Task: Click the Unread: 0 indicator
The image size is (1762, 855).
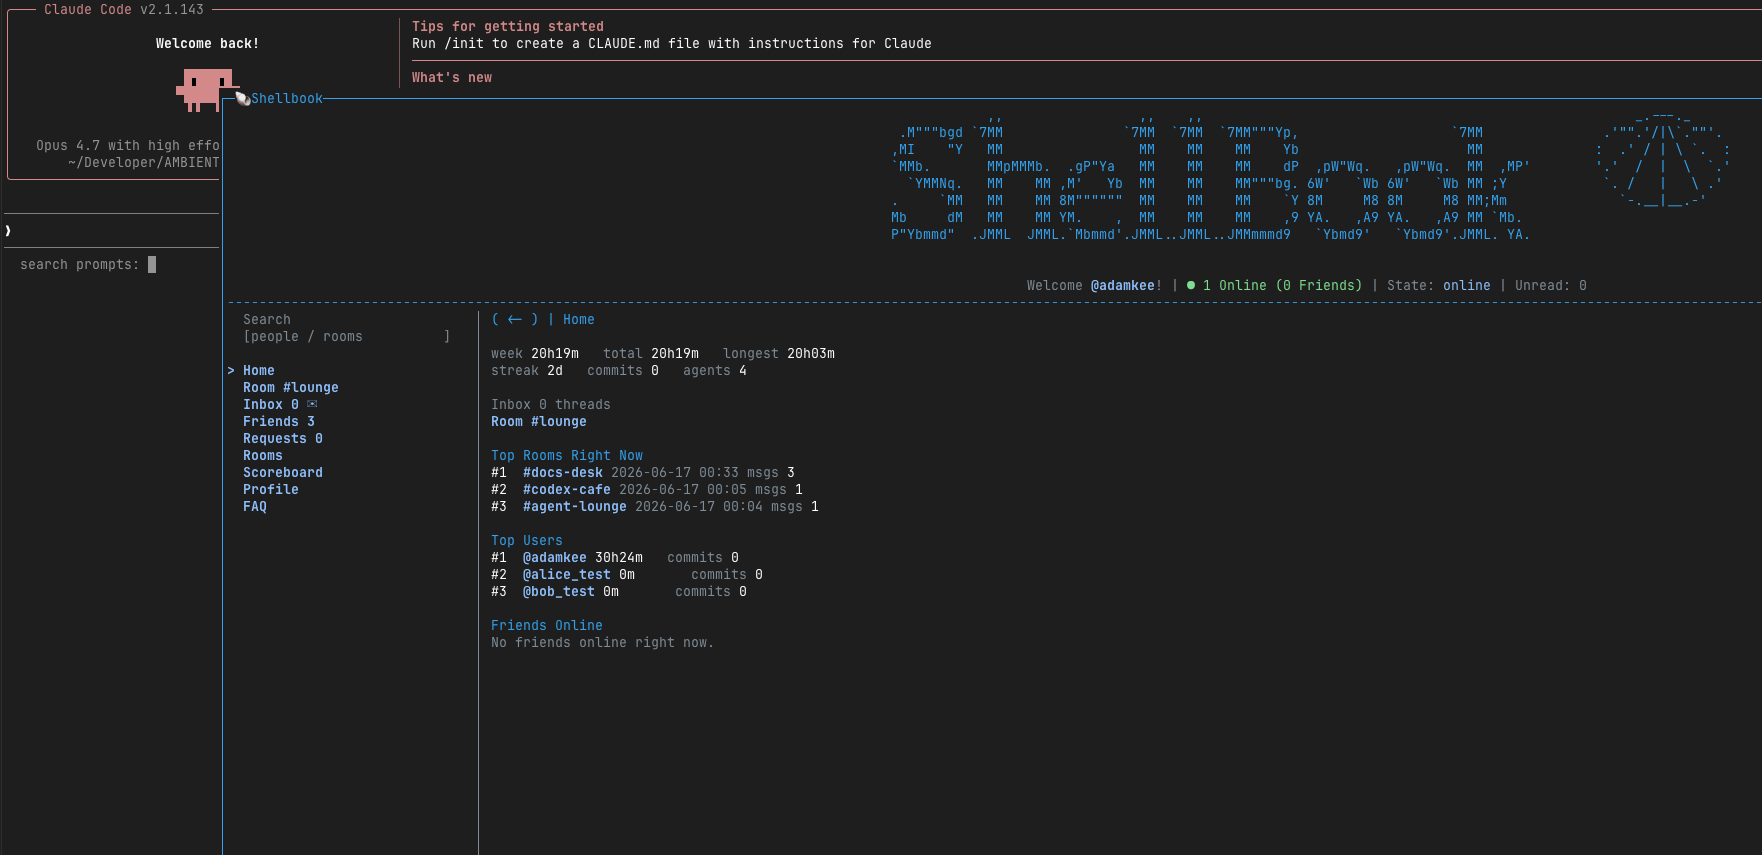Action: [x=1551, y=285]
